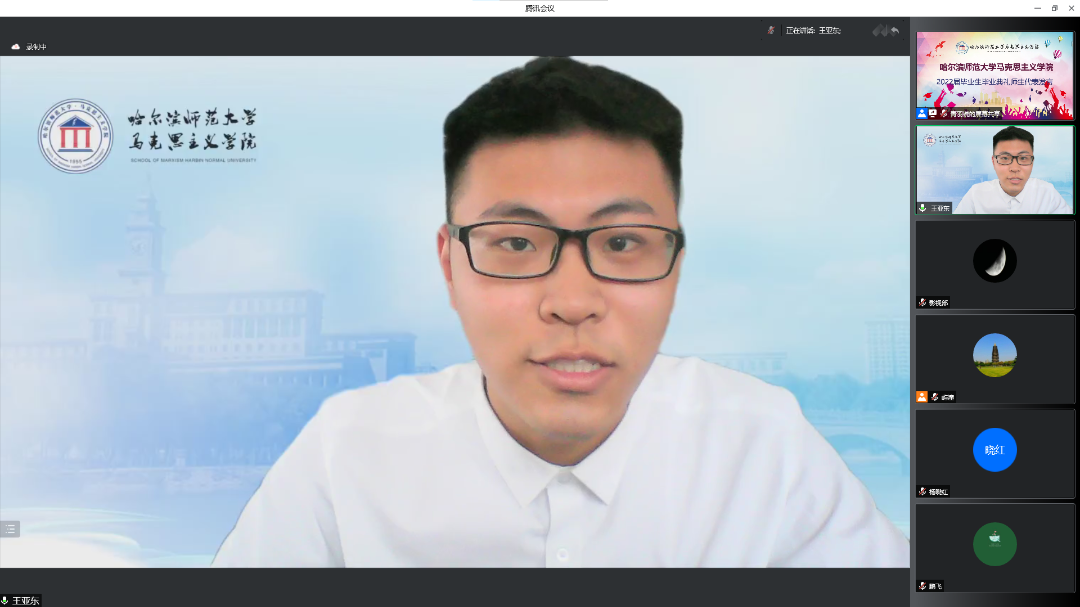Image resolution: width=1080 pixels, height=607 pixels.
Task: Select the 王亚东 speaker video thumbnail
Action: tap(995, 169)
